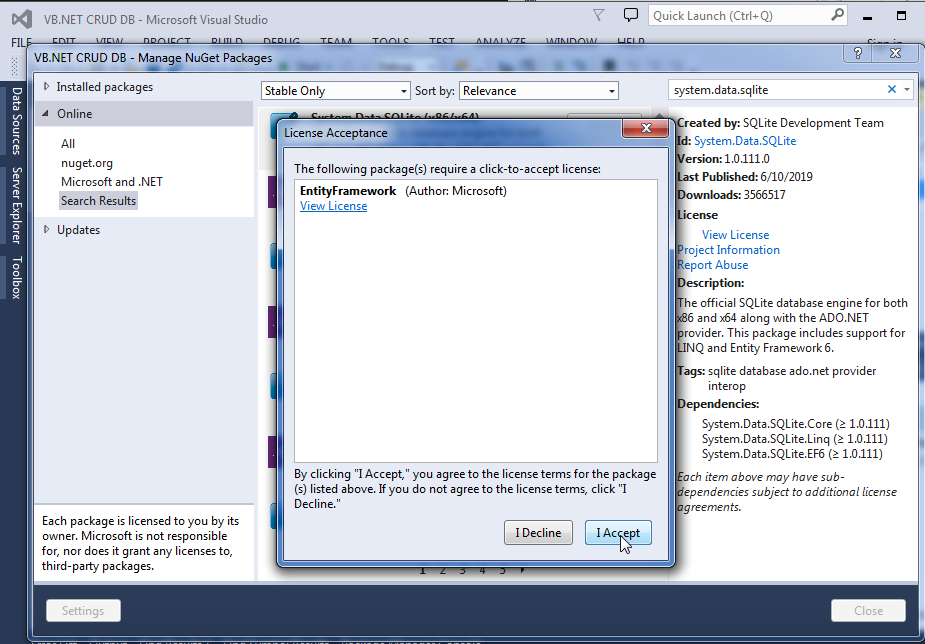Open View License link in details pane
Viewport: 925px width, 644px height.
(x=735, y=235)
